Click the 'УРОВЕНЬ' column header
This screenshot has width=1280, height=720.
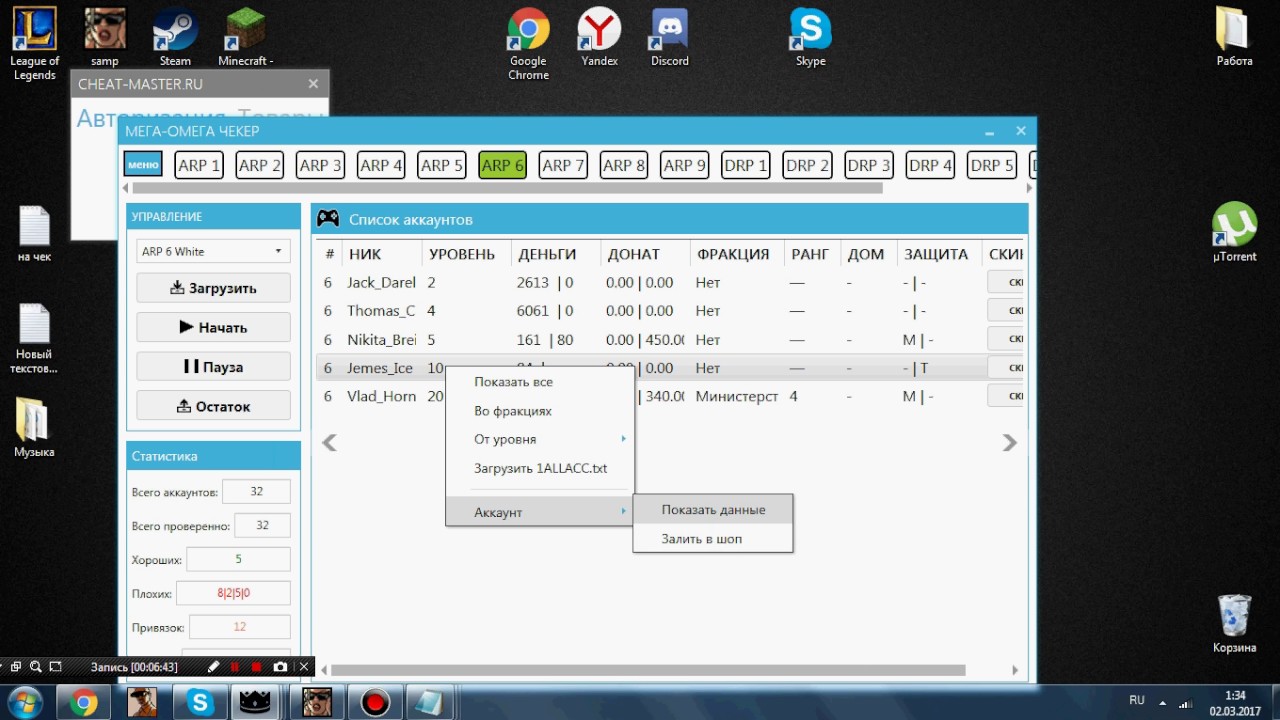pos(461,254)
